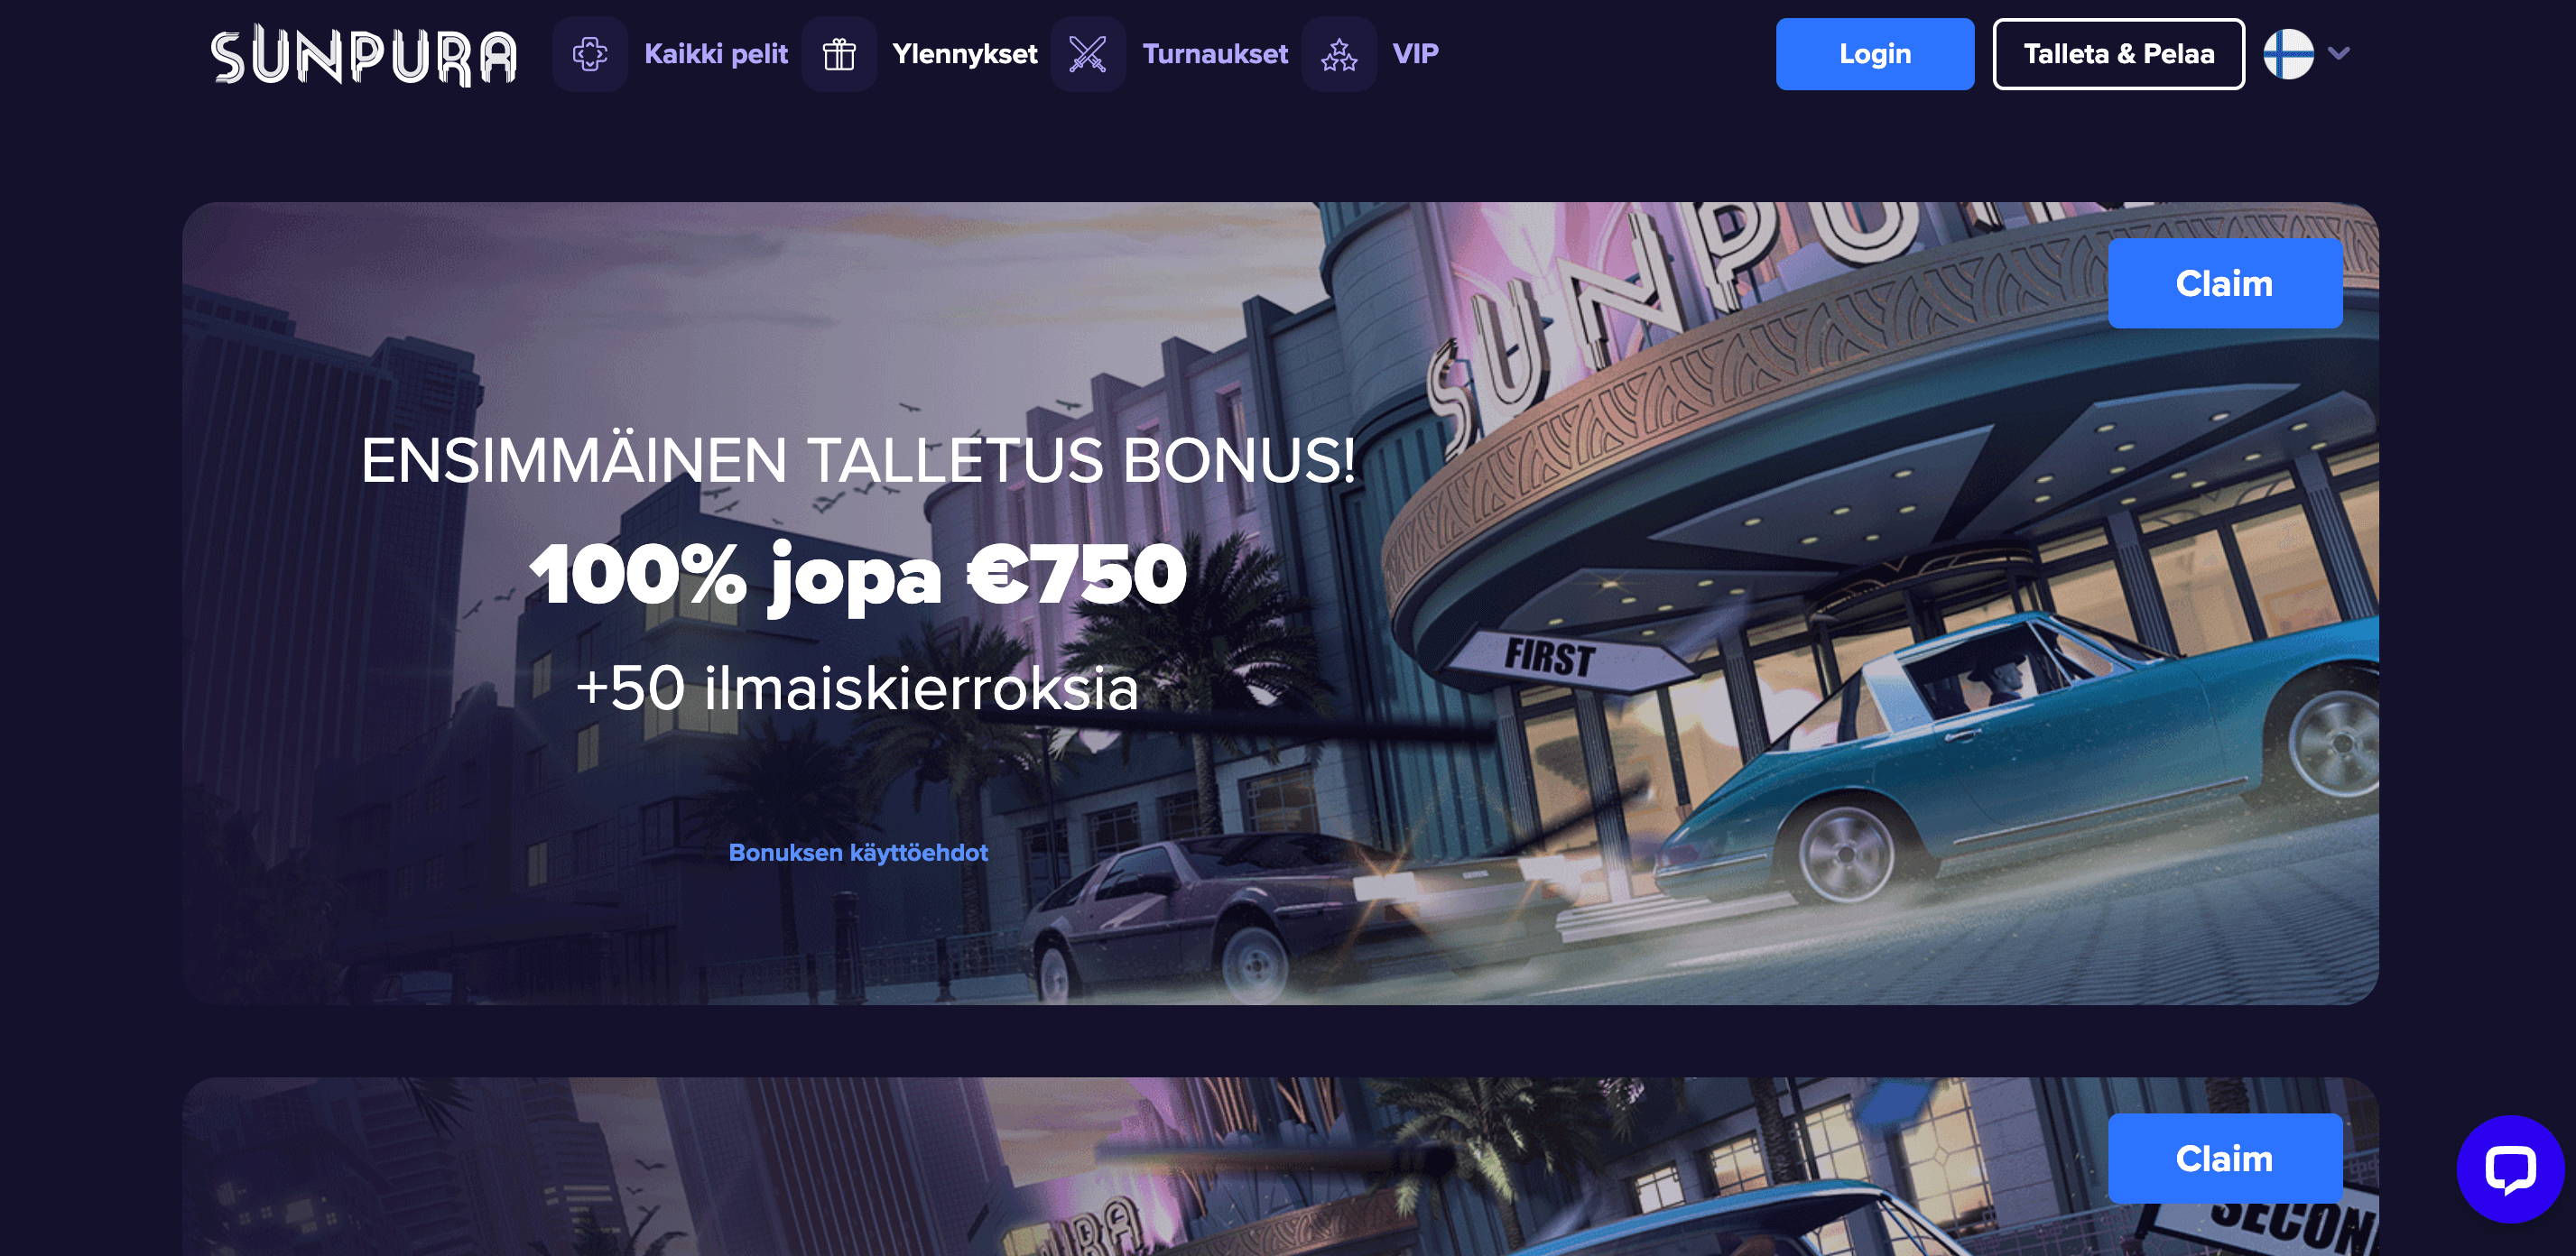Open Kaikki pelit menu item
2576x1256 pixels.
pyautogui.click(x=716, y=54)
